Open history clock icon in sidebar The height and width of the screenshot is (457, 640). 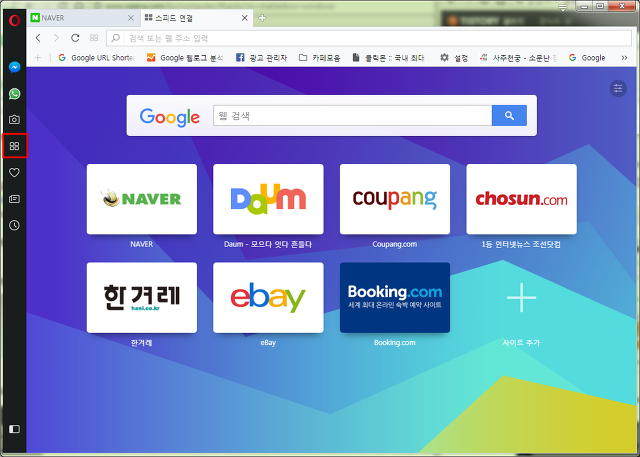click(x=14, y=225)
